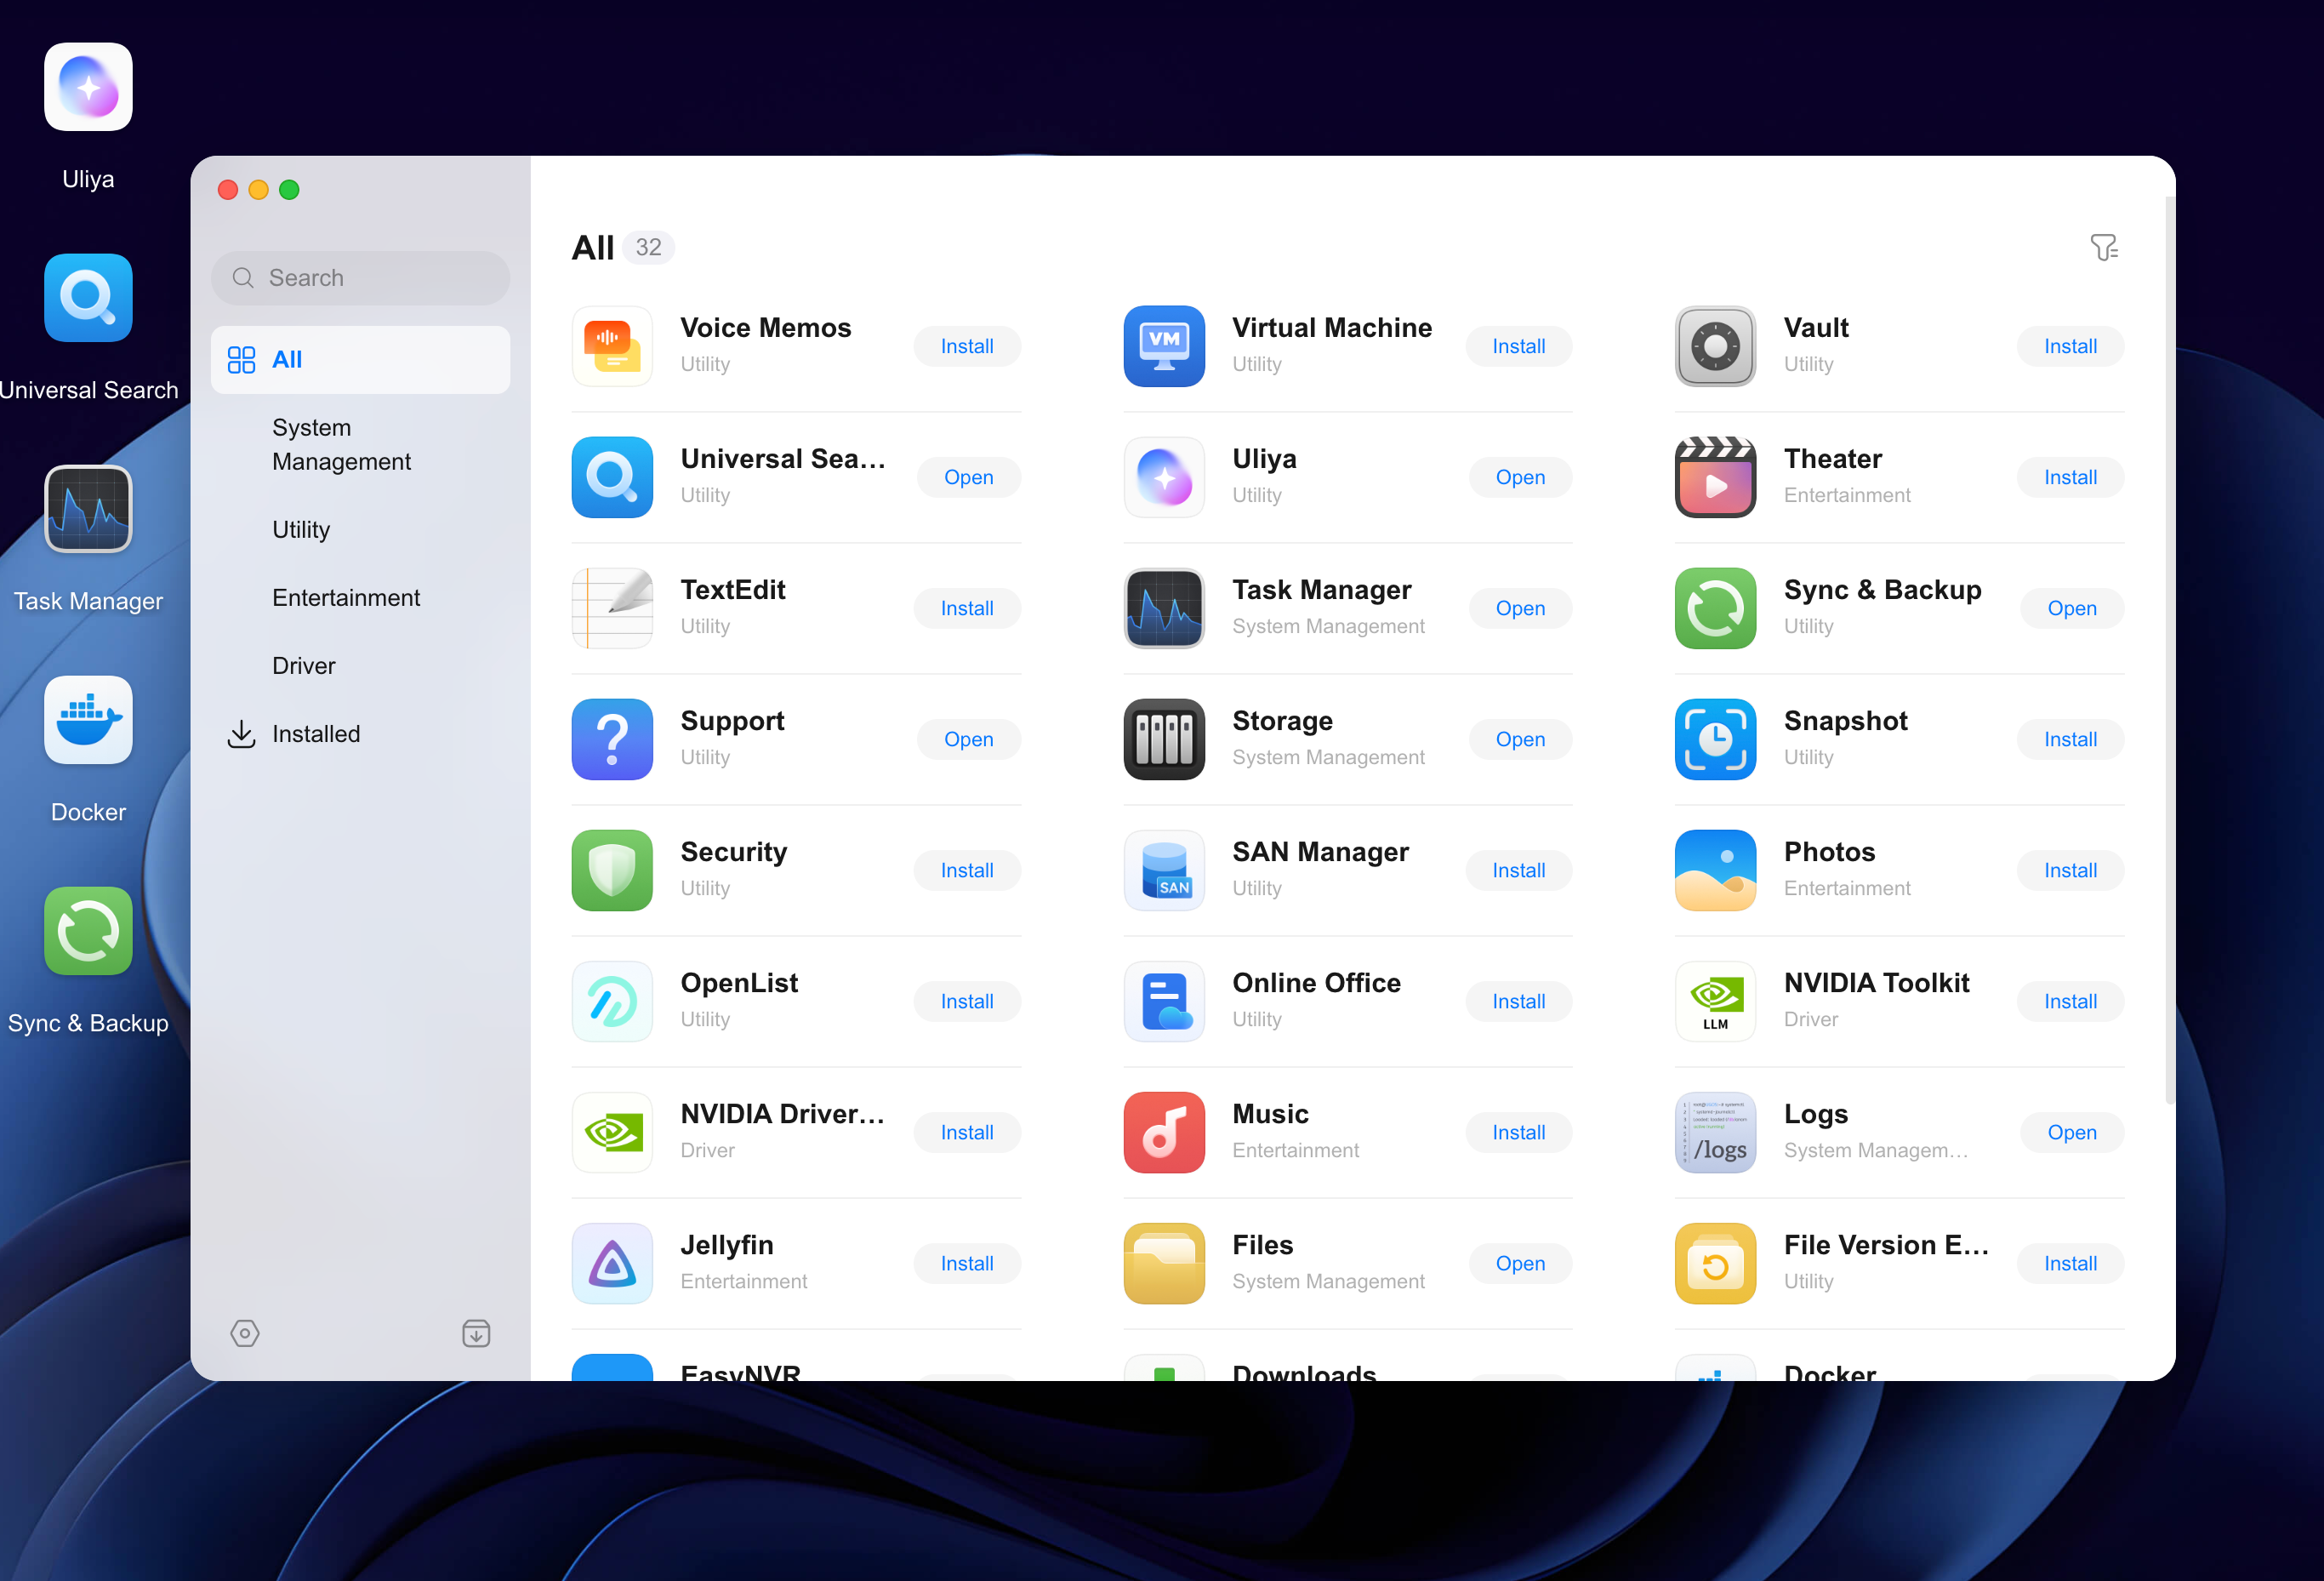Launch Docker from the desktop

(x=88, y=720)
